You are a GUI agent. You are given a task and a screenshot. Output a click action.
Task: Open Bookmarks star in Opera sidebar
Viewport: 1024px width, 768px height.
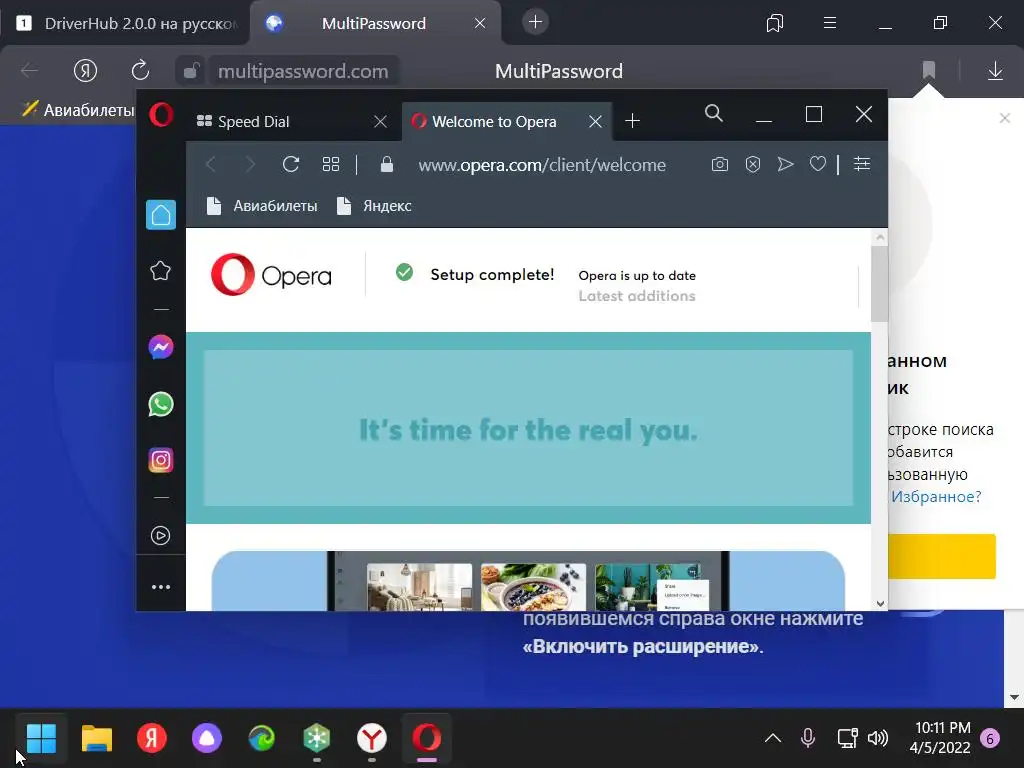point(161,270)
